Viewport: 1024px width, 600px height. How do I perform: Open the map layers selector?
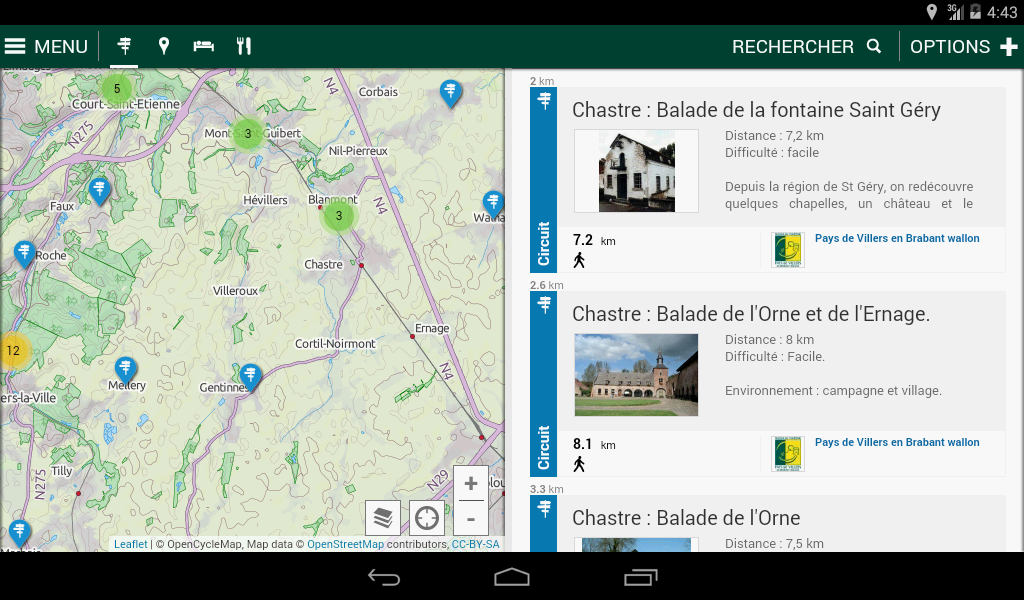pos(383,518)
